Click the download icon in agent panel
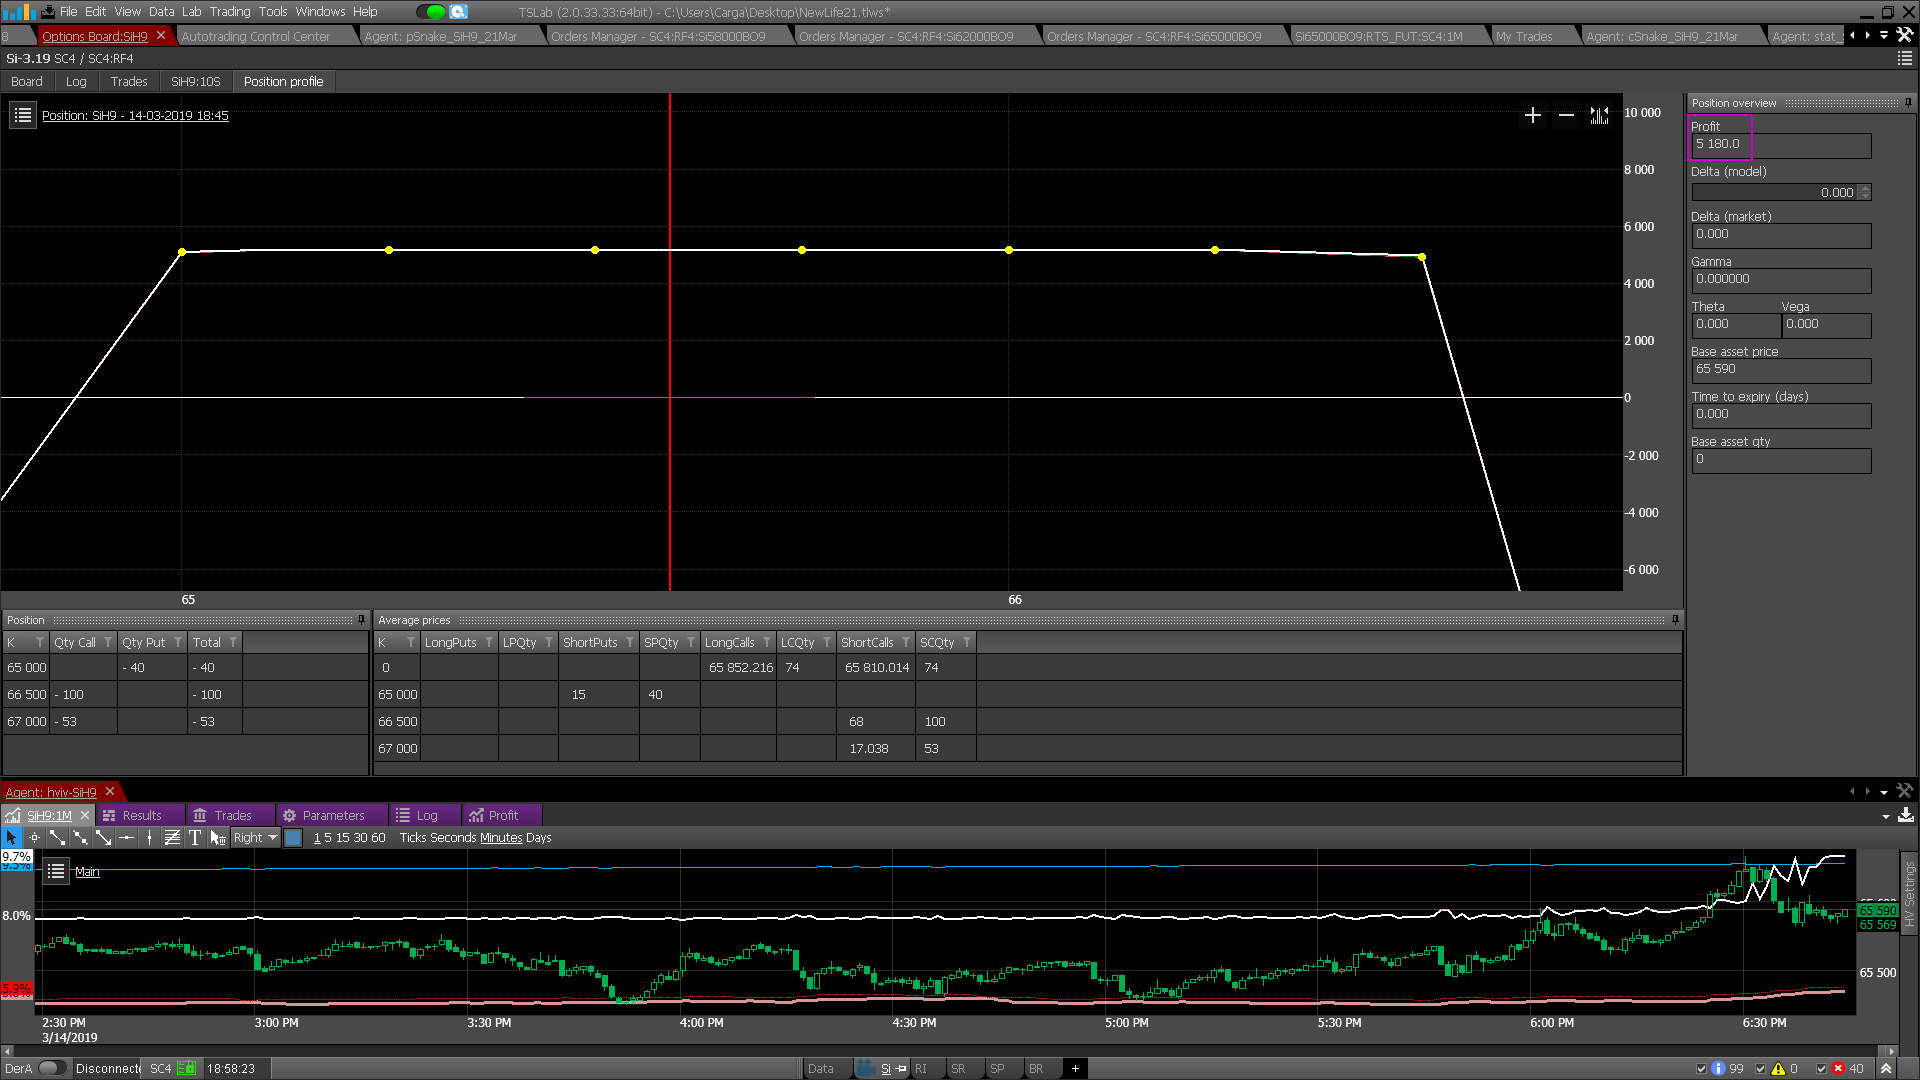The height and width of the screenshot is (1080, 1920). (1906, 816)
